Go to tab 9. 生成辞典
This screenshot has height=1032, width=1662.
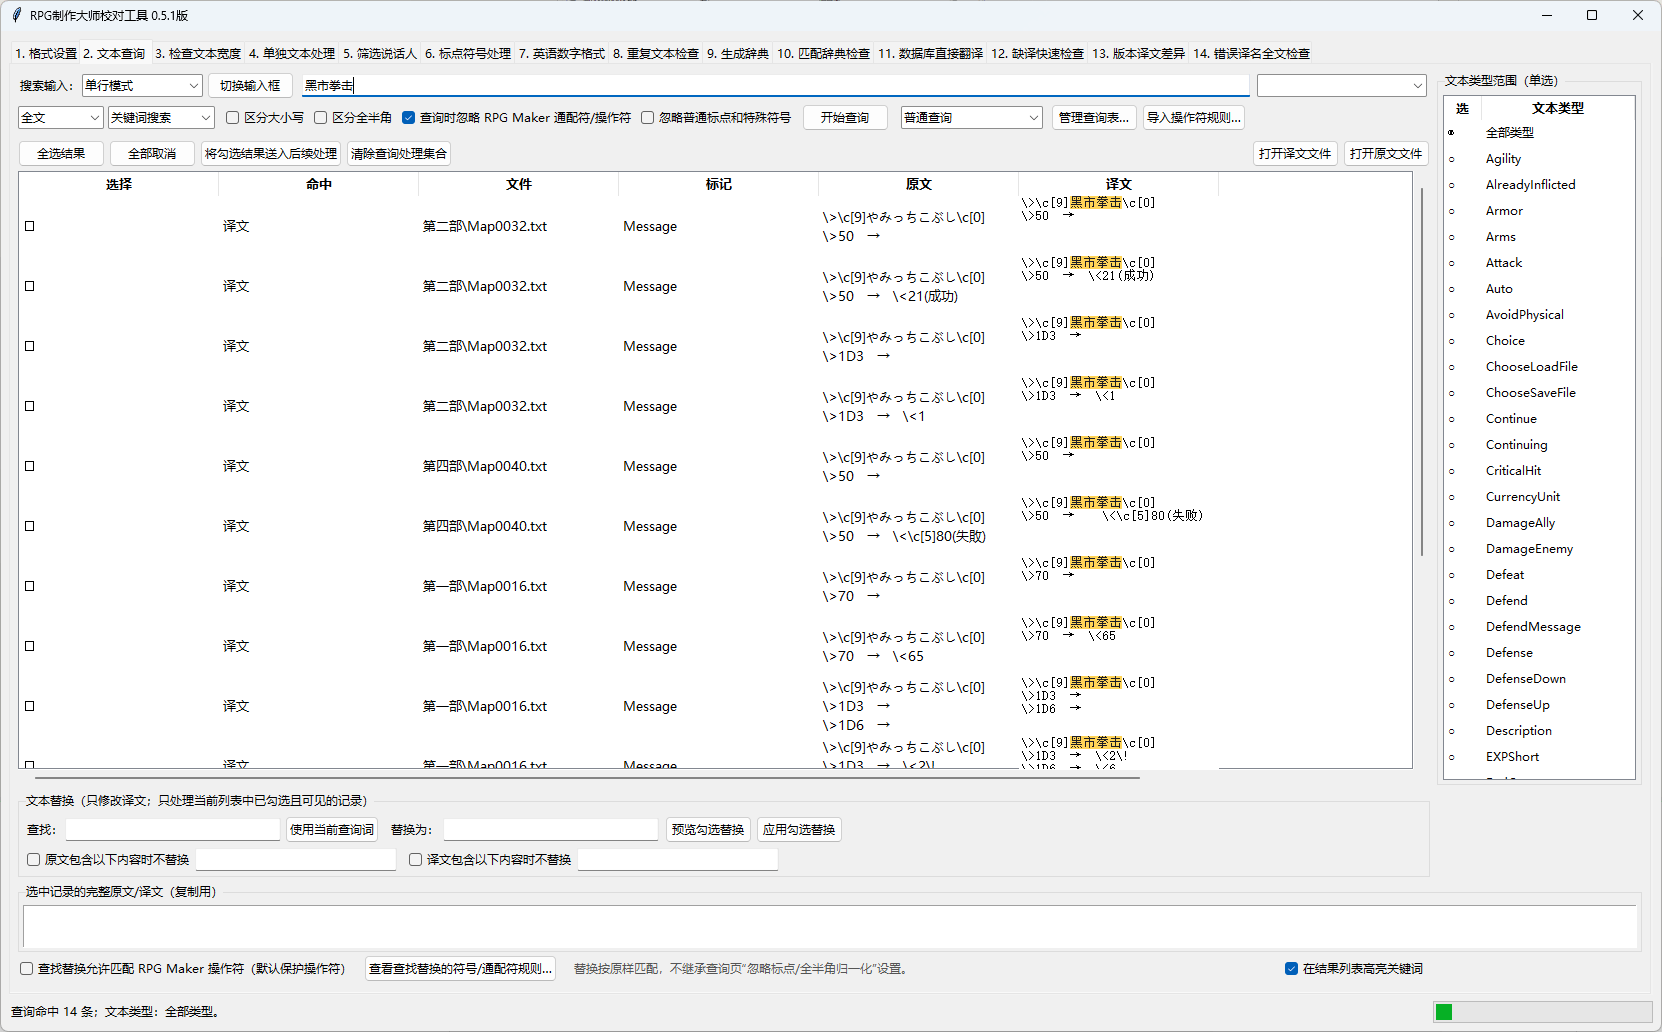[738, 53]
